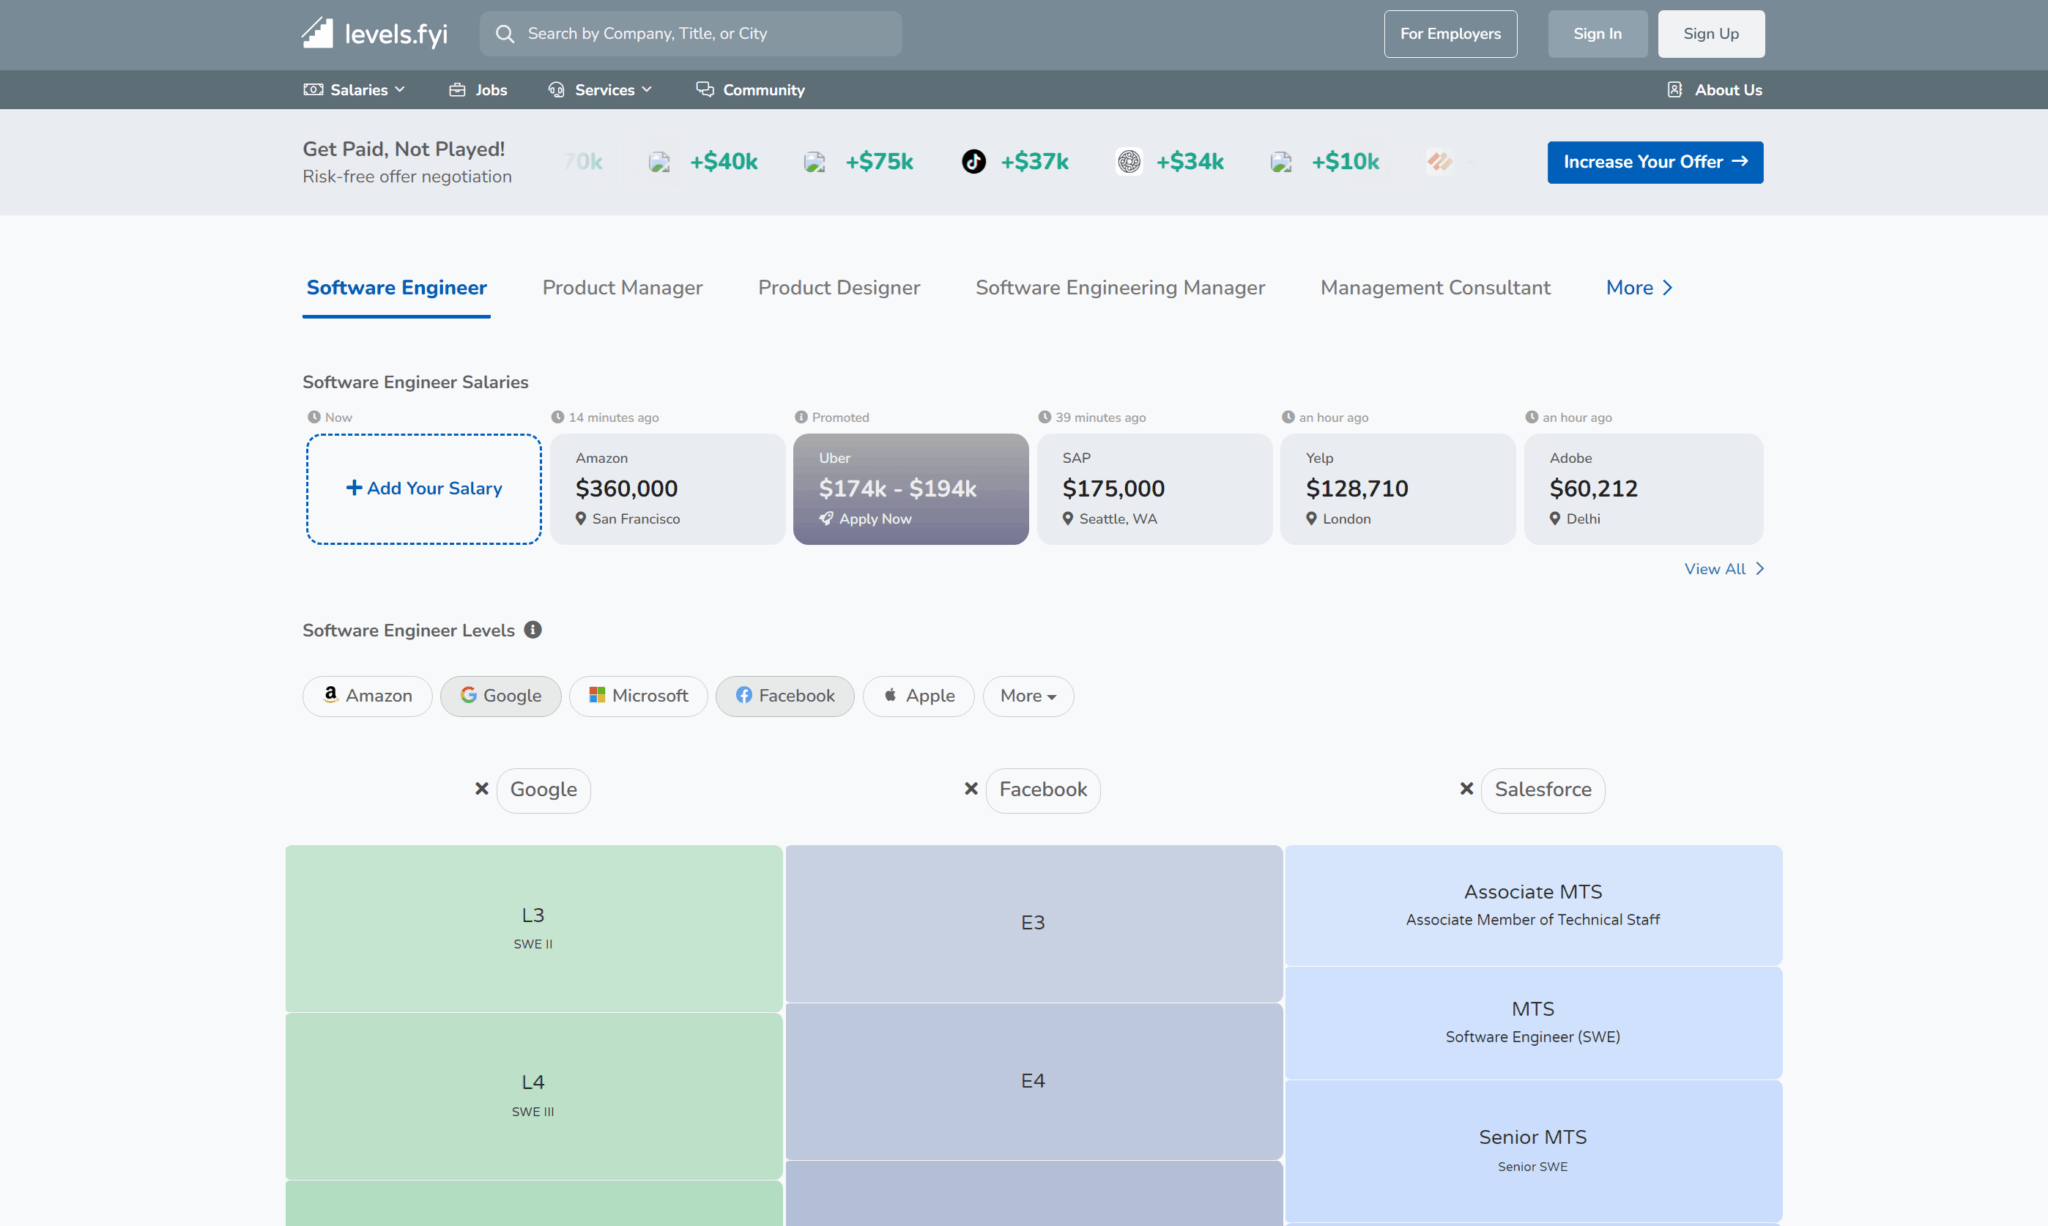The height and width of the screenshot is (1226, 2048).
Task: Select the Product Designer tab
Action: tap(839, 288)
